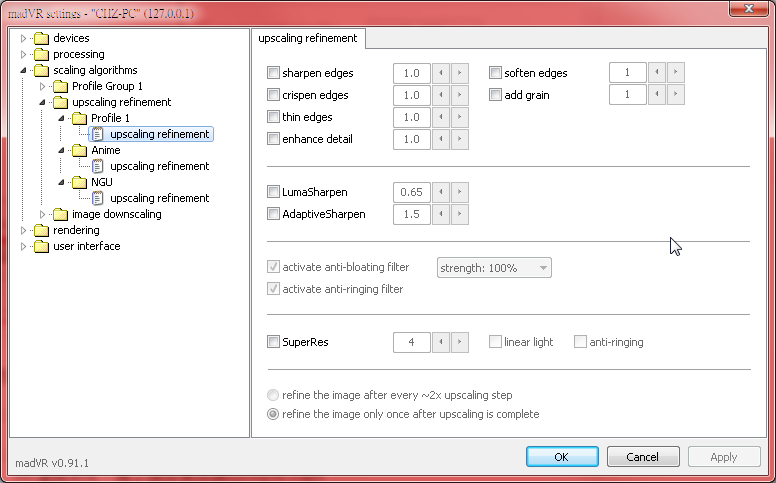The width and height of the screenshot is (776, 483).
Task: Collapse the Profile 1 tree node
Action: pos(61,118)
